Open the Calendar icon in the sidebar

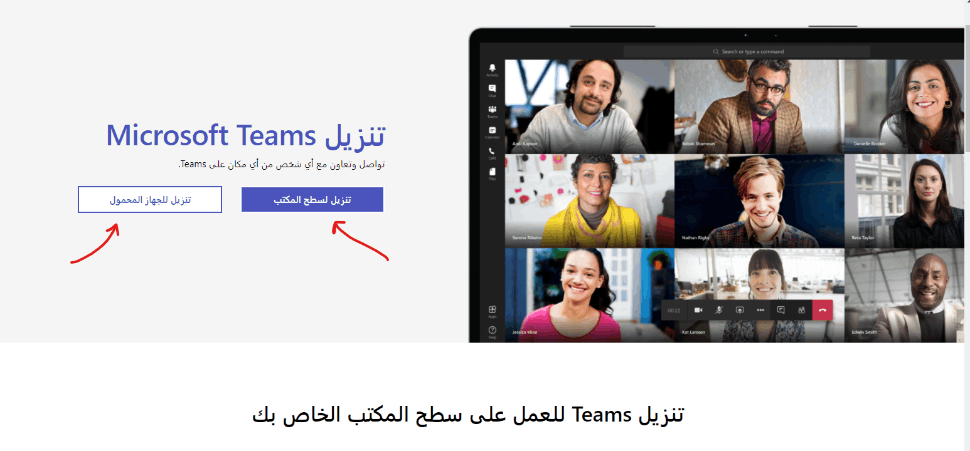pos(492,132)
